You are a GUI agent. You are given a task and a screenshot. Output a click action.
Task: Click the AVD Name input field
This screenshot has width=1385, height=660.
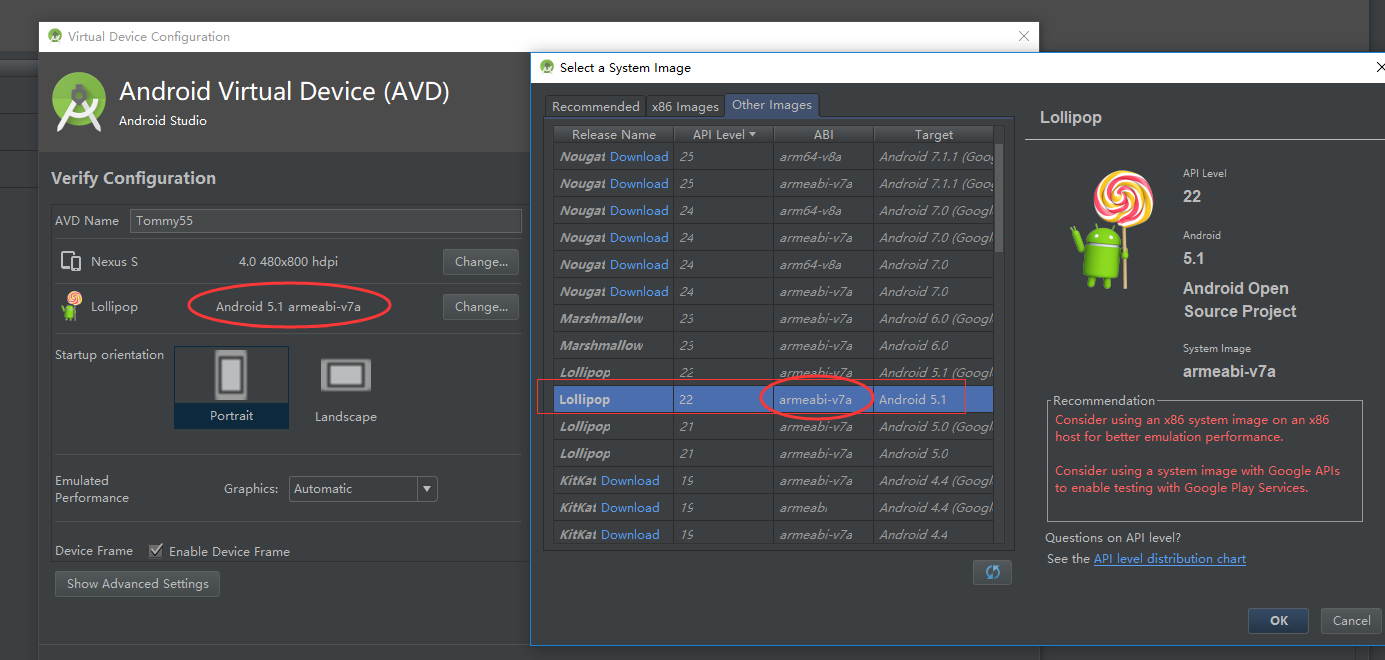click(326, 221)
